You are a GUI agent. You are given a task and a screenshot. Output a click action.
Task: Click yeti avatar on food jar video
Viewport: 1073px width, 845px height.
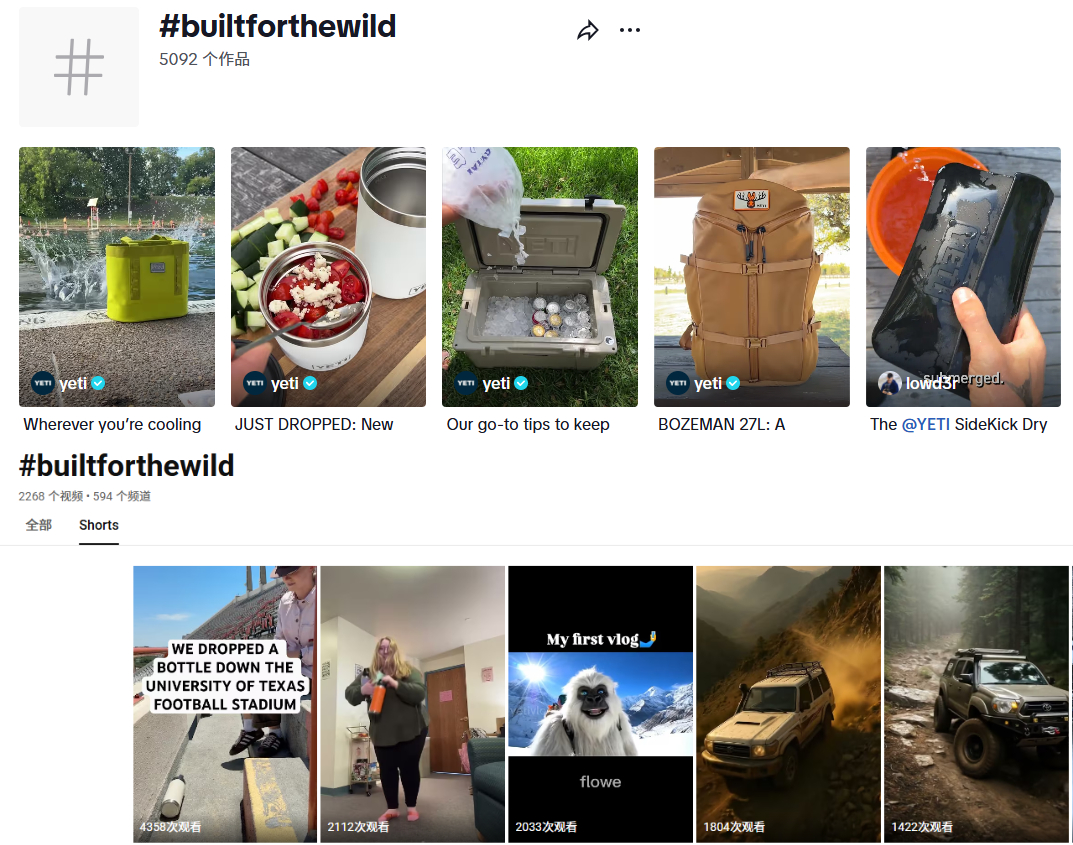pos(255,383)
